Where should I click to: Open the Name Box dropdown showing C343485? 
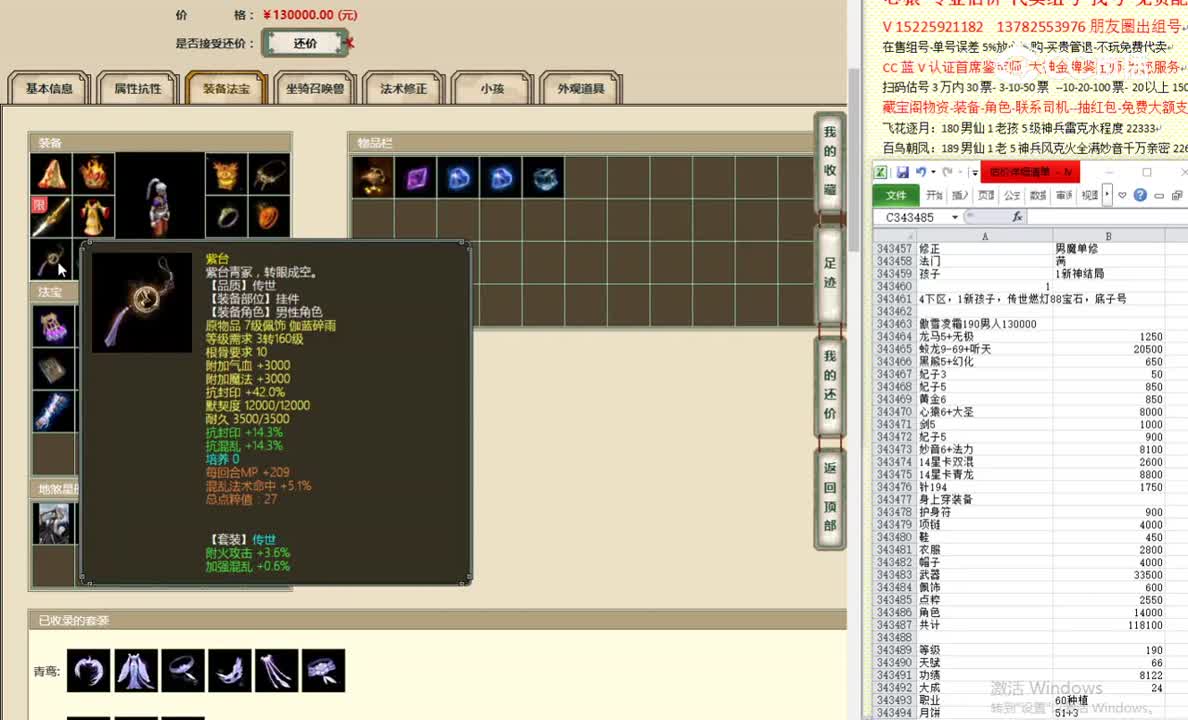957,216
